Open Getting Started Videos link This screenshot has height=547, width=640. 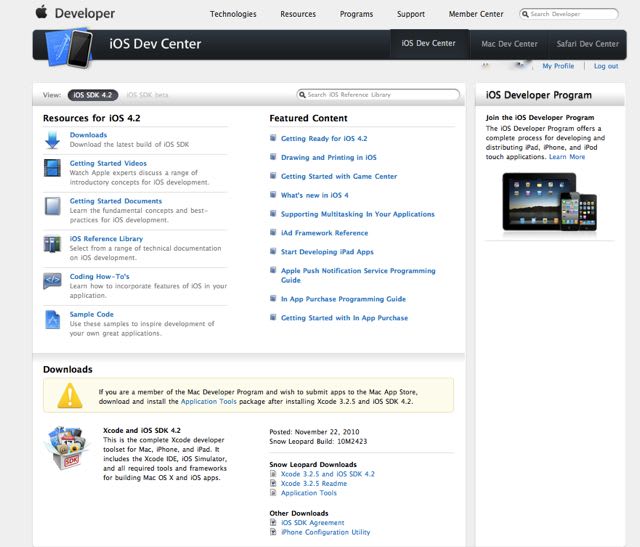[108, 163]
